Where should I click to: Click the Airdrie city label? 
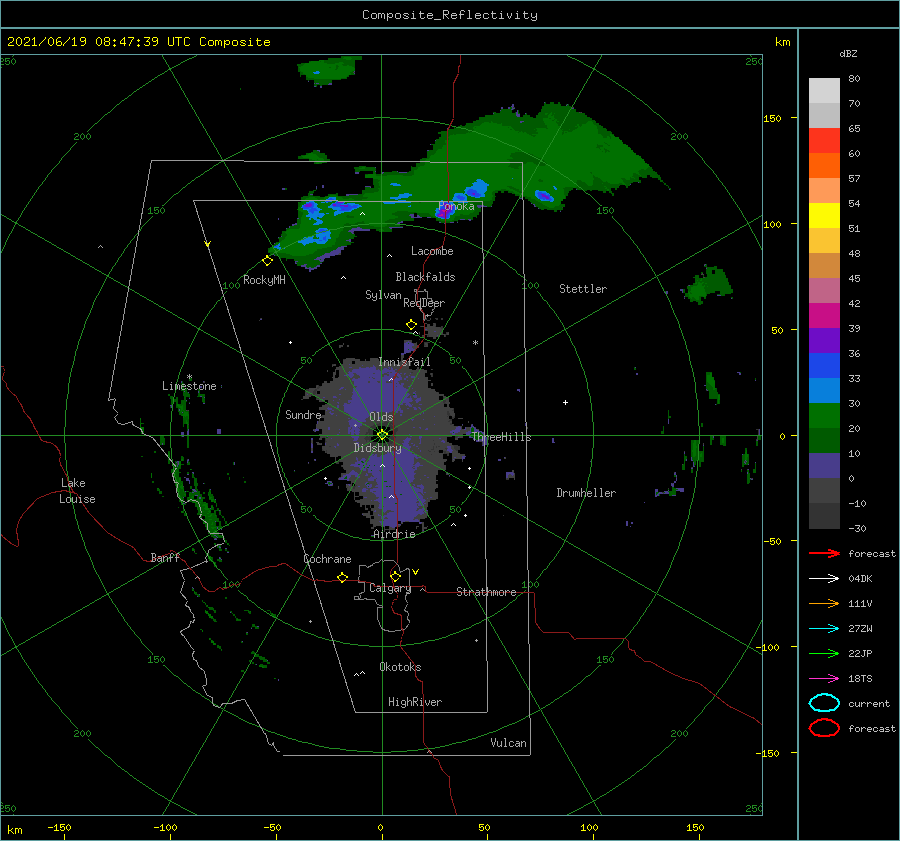tap(394, 534)
